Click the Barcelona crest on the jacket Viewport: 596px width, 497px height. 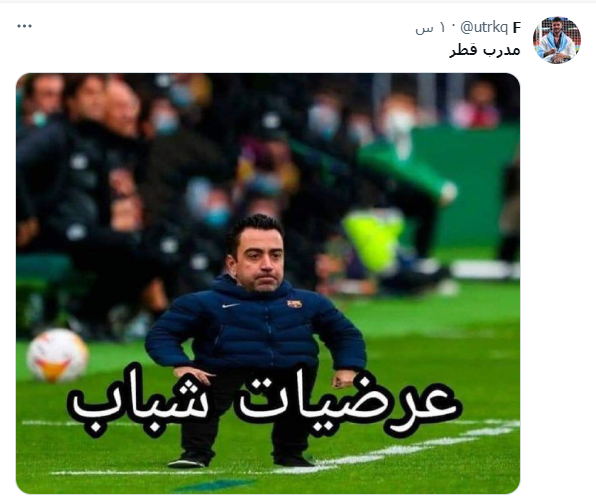(294, 304)
